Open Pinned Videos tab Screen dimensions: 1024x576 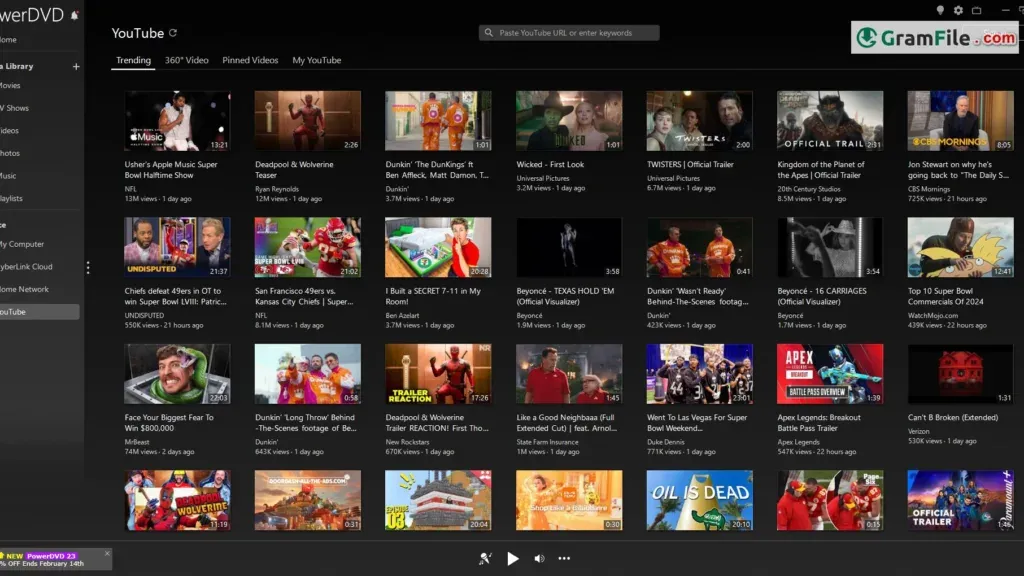250,60
